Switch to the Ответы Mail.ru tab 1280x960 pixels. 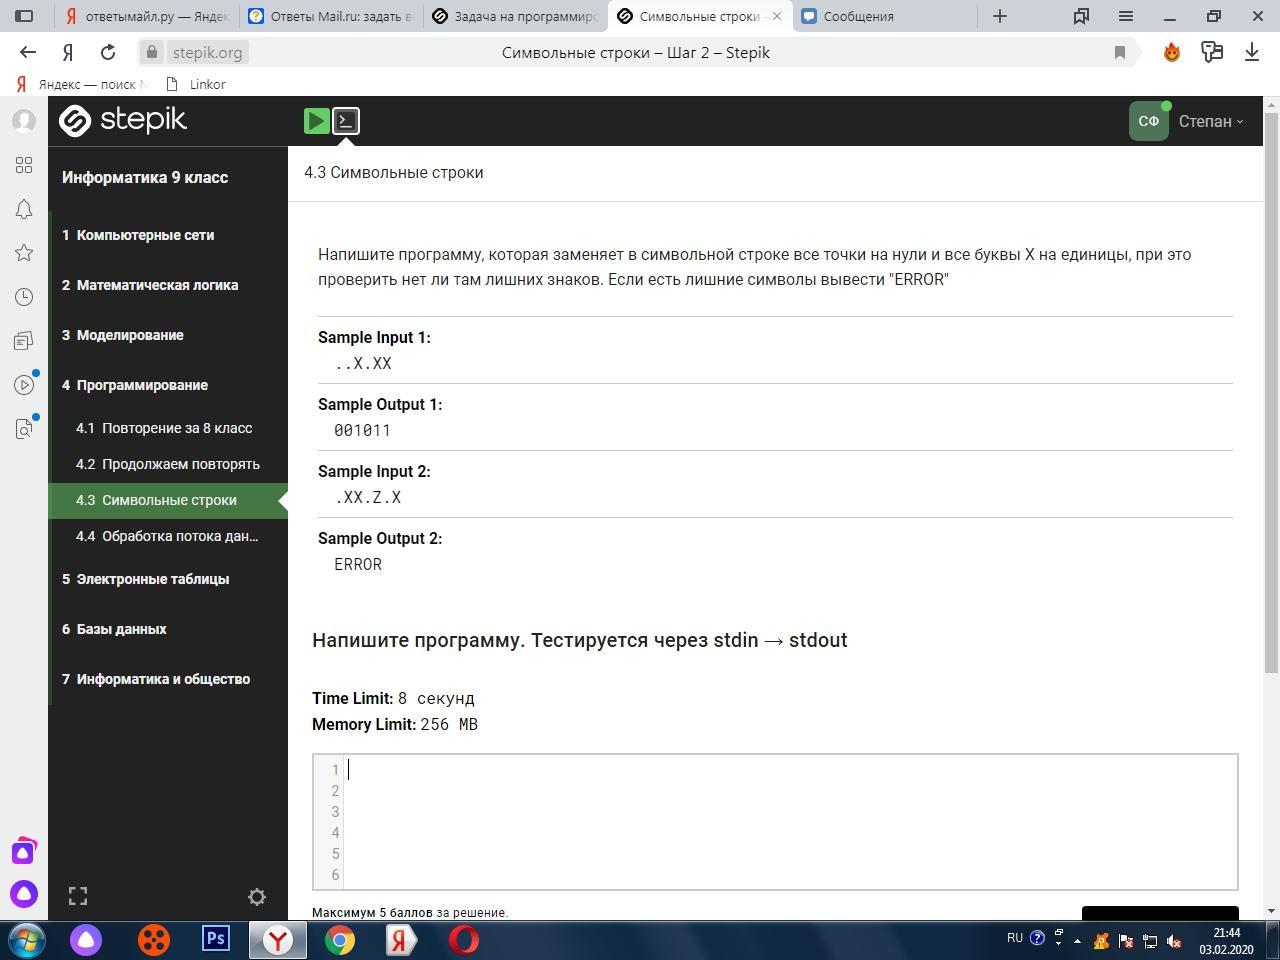(x=330, y=16)
